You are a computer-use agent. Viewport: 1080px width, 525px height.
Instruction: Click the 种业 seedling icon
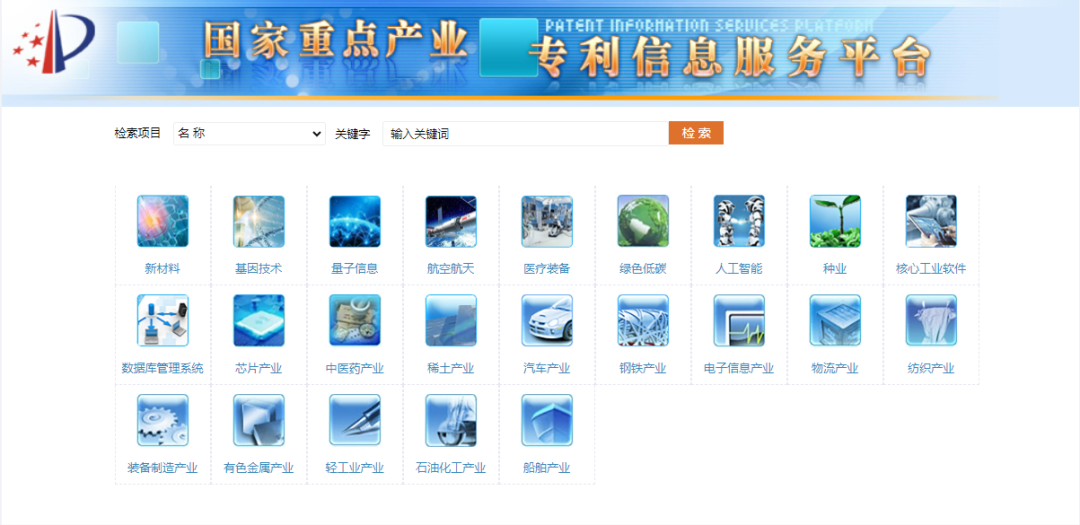coord(834,221)
